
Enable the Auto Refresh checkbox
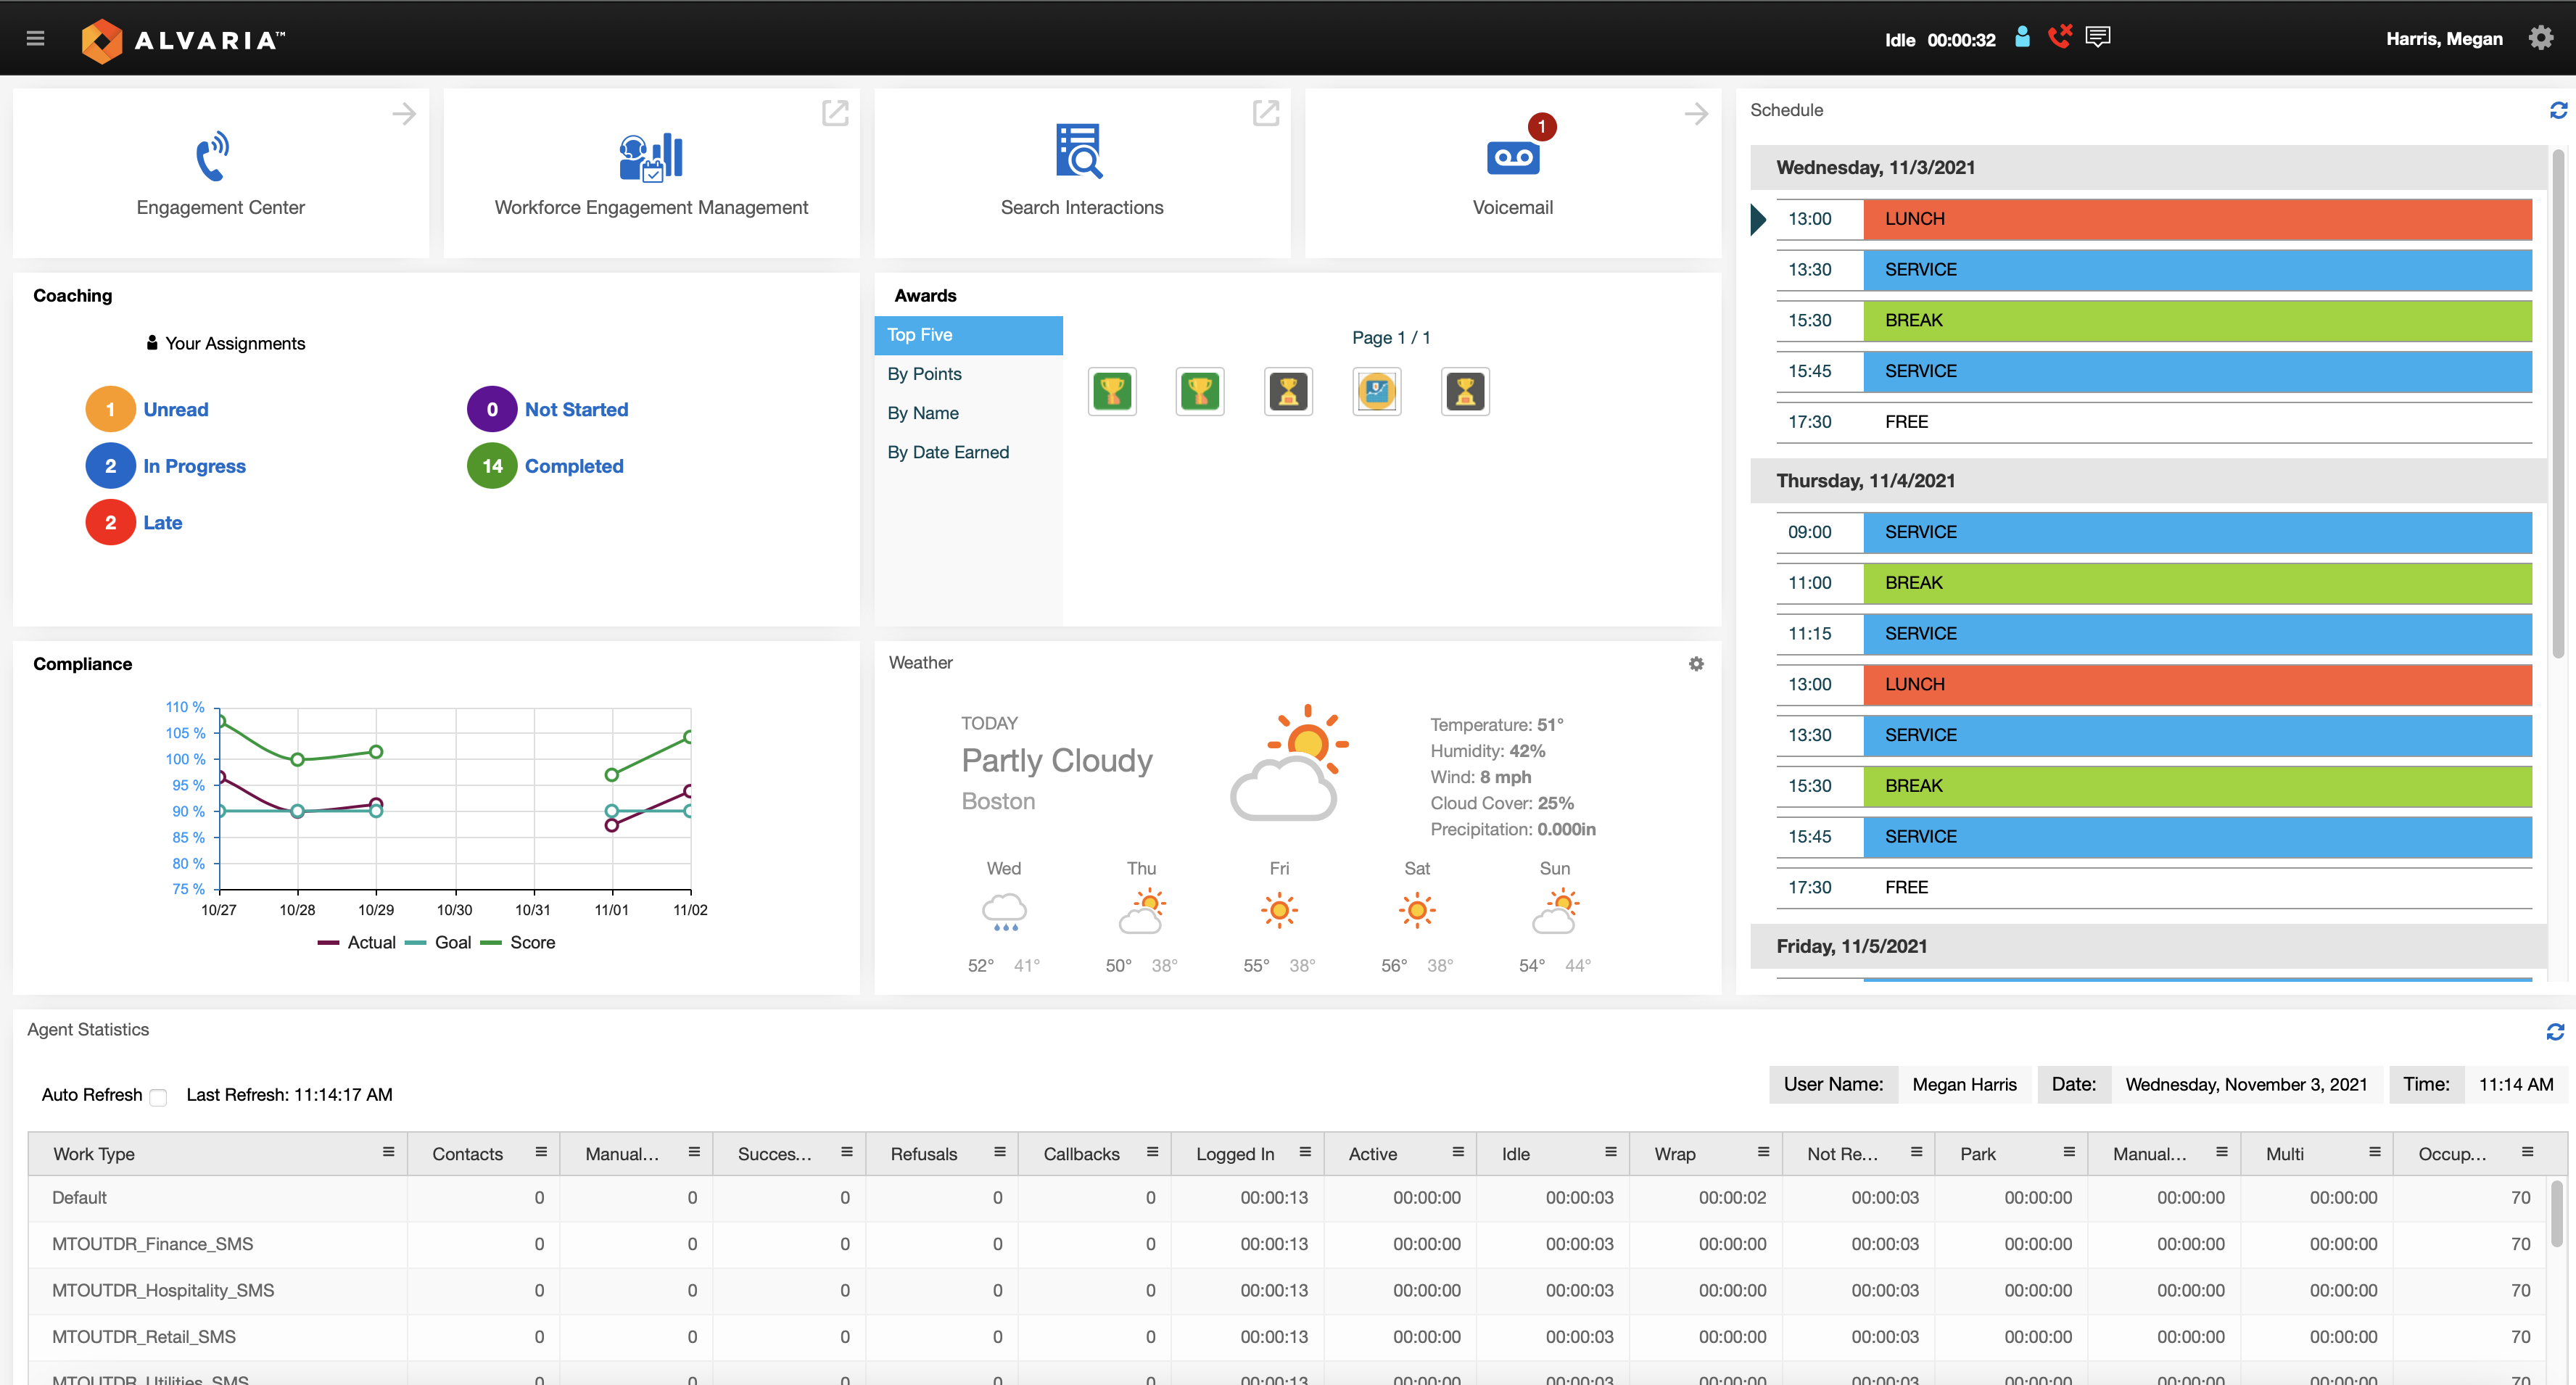click(x=158, y=1097)
